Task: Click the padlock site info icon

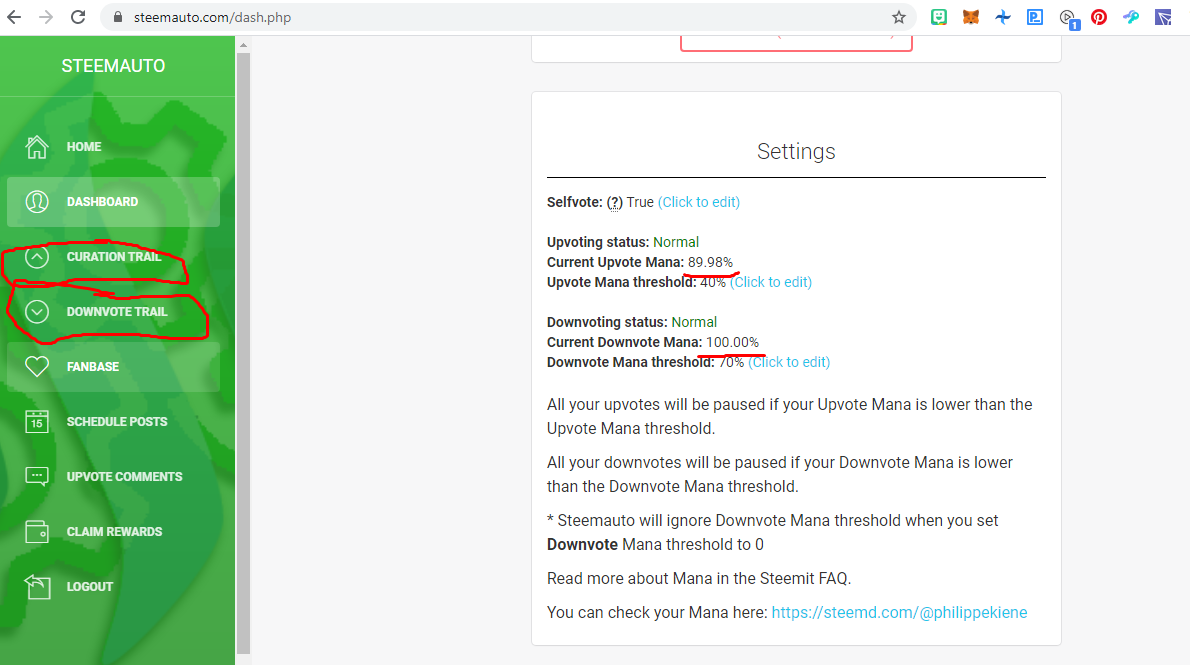Action: pyautogui.click(x=118, y=17)
